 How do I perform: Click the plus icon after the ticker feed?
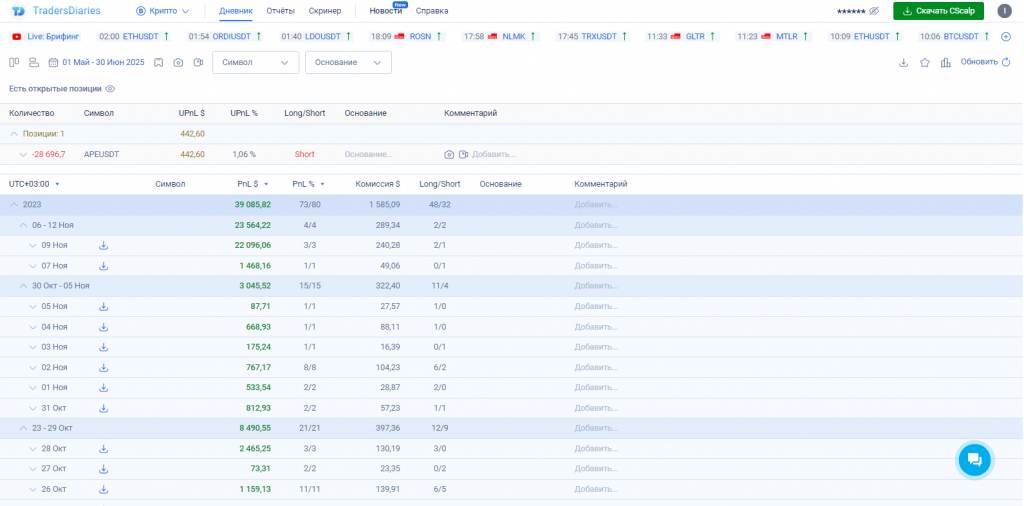pyautogui.click(x=1006, y=36)
